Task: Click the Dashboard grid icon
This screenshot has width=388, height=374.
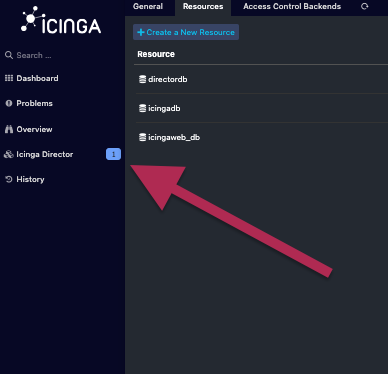Action: click(9, 78)
